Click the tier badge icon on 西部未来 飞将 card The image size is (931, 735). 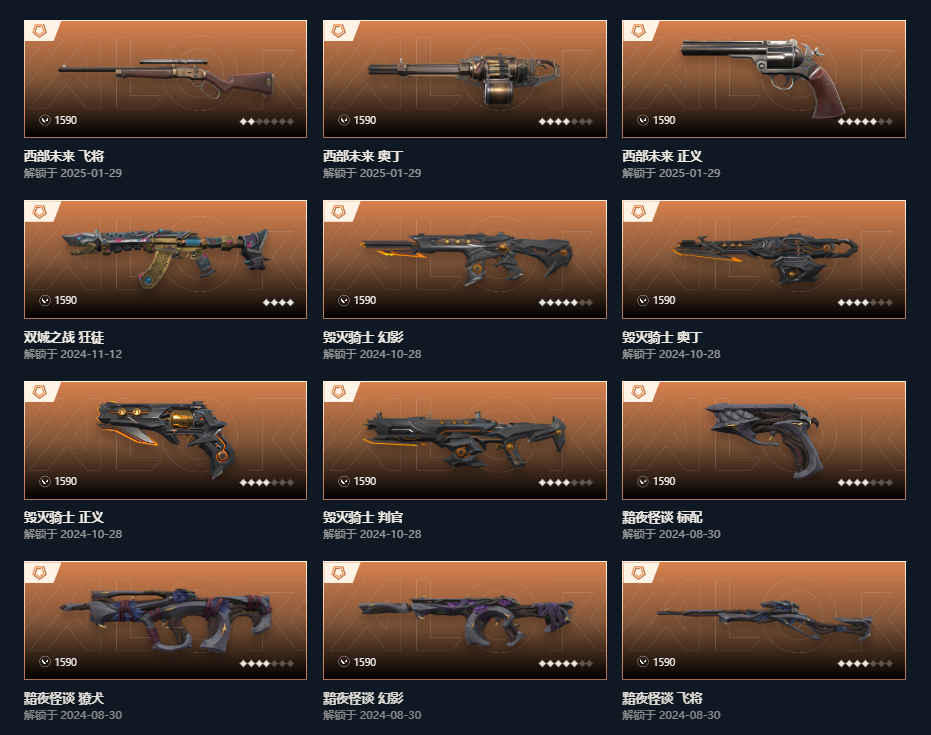click(40, 31)
